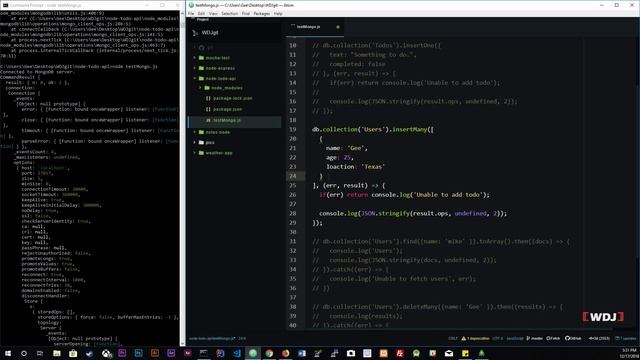Click the update indicator in status bar
The image size is (640, 360).
click(625, 338)
